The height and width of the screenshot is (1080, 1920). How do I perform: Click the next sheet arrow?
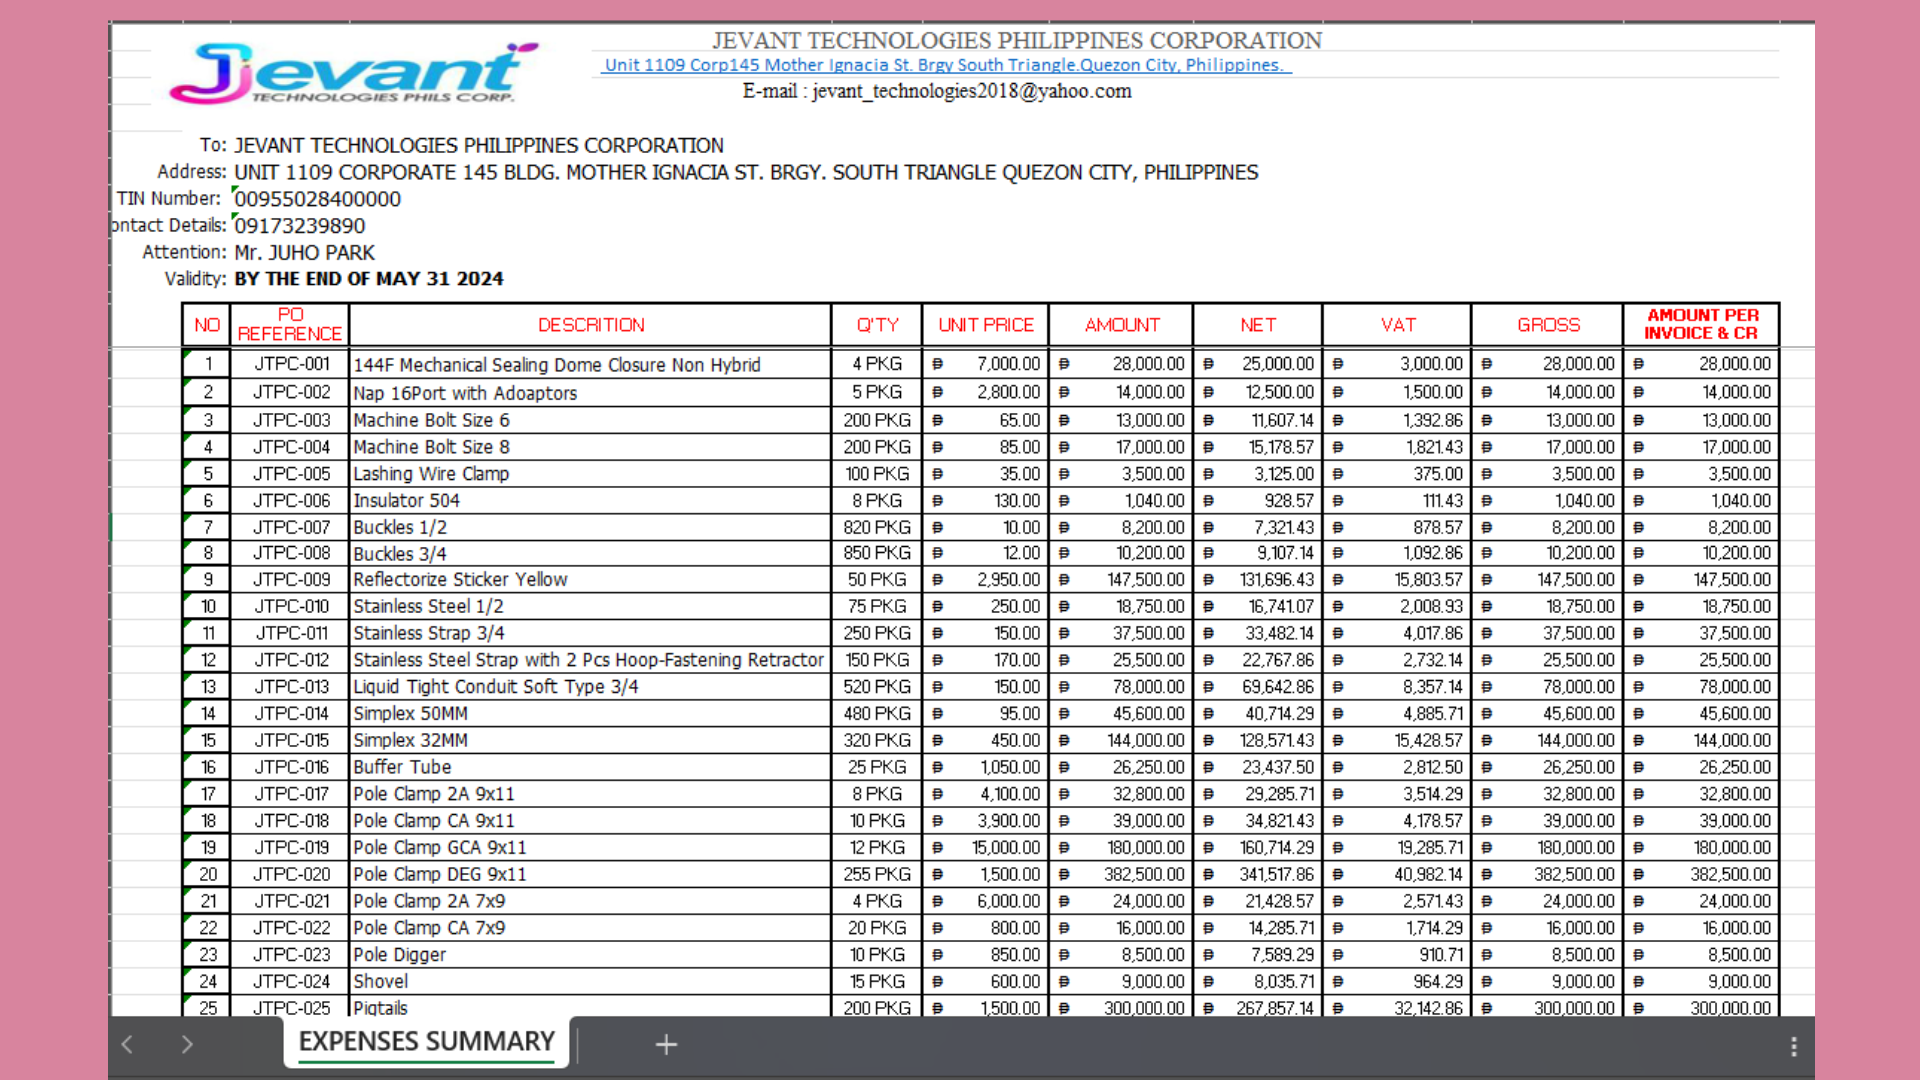pyautogui.click(x=187, y=1045)
